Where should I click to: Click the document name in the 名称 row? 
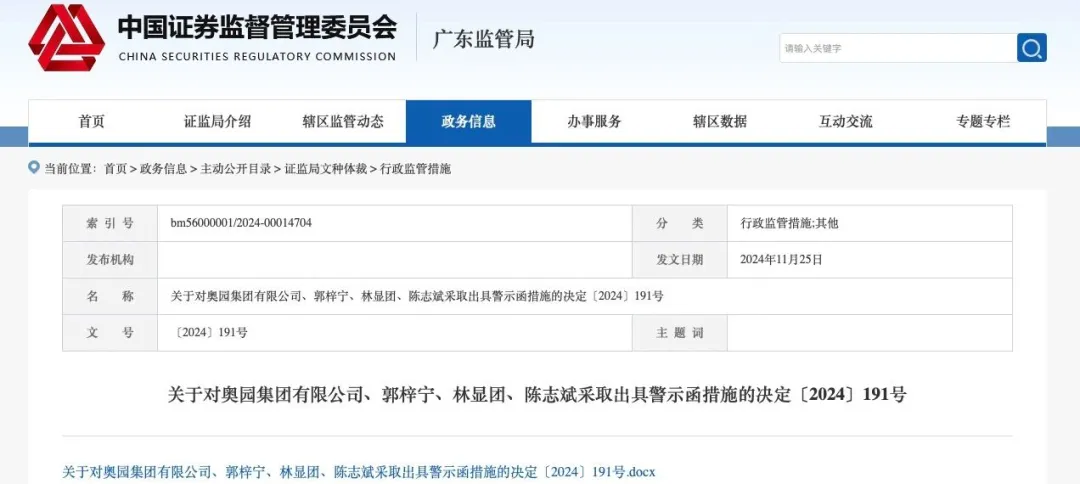coord(417,296)
